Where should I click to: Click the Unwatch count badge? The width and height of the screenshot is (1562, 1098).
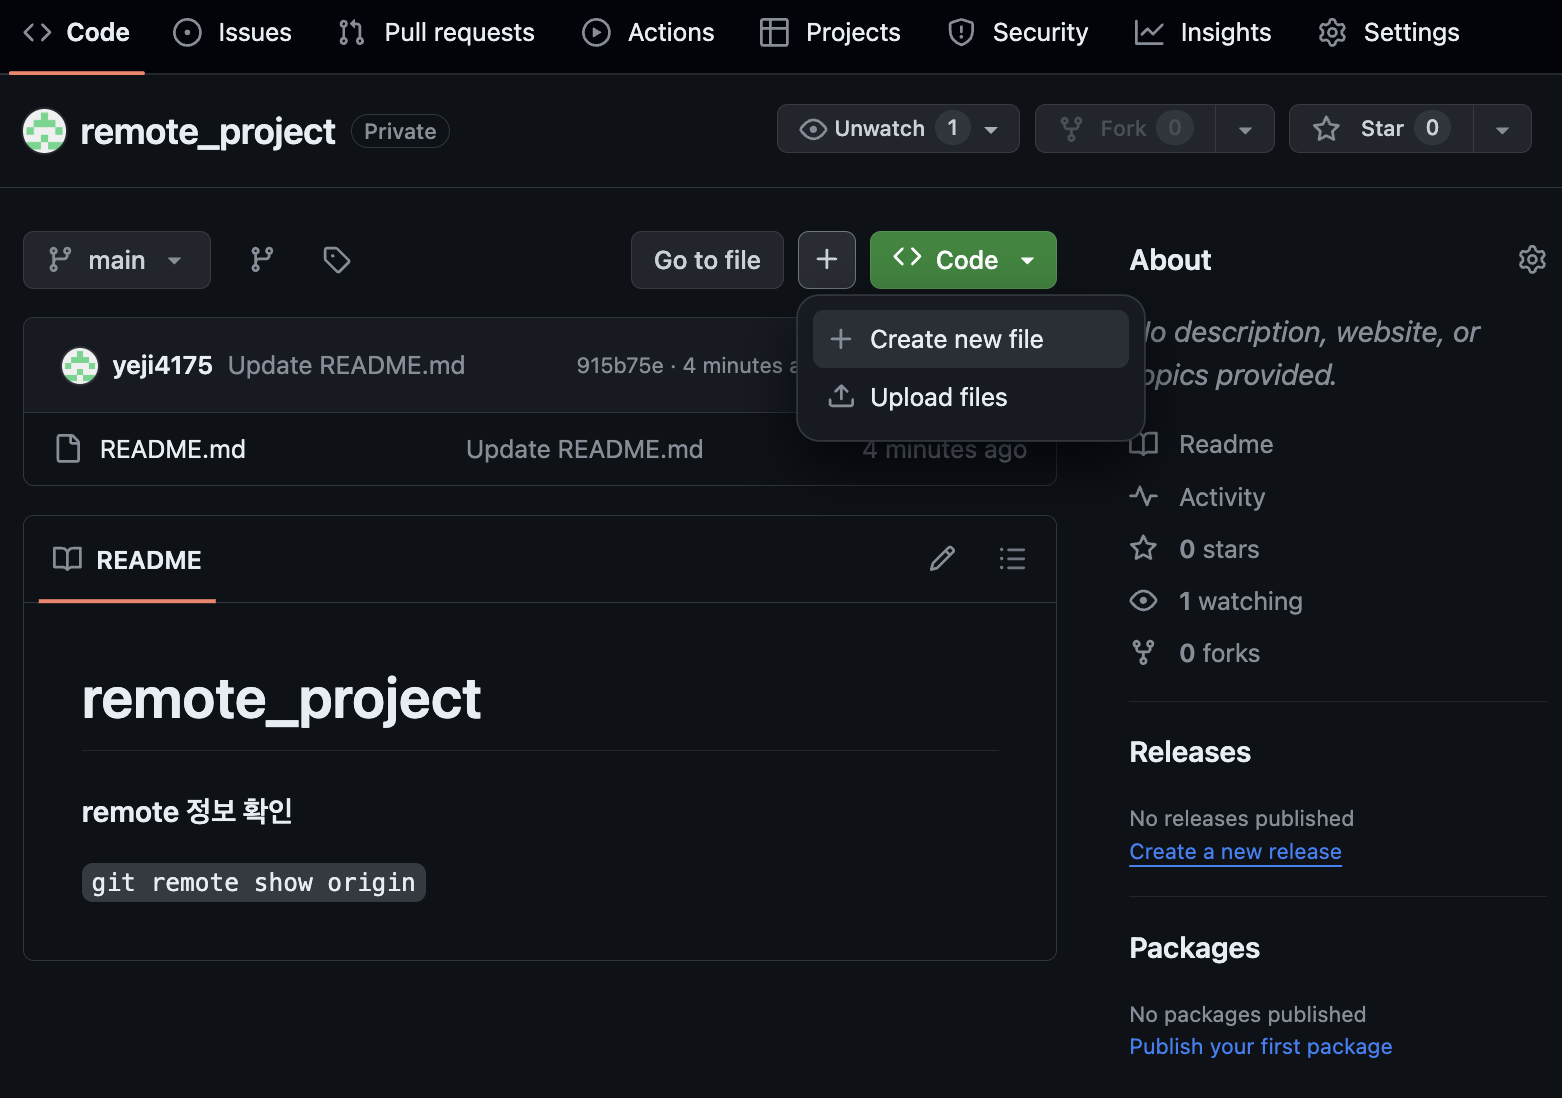[x=952, y=128]
